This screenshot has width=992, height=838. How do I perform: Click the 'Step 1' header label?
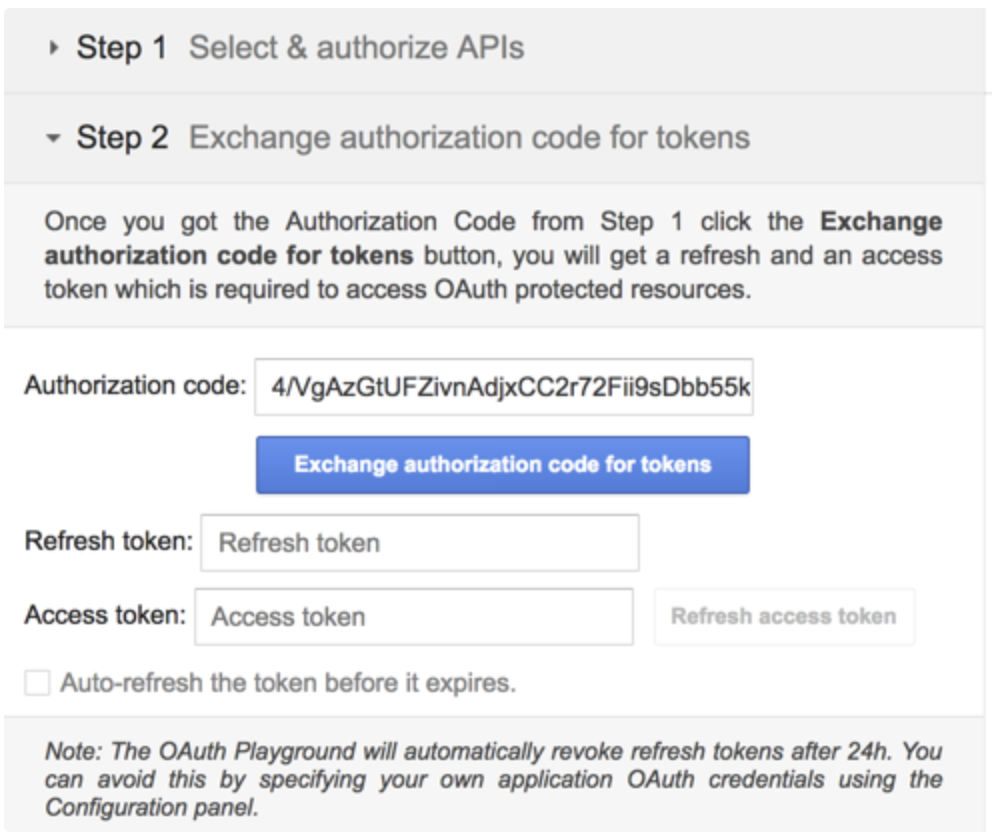click(122, 48)
